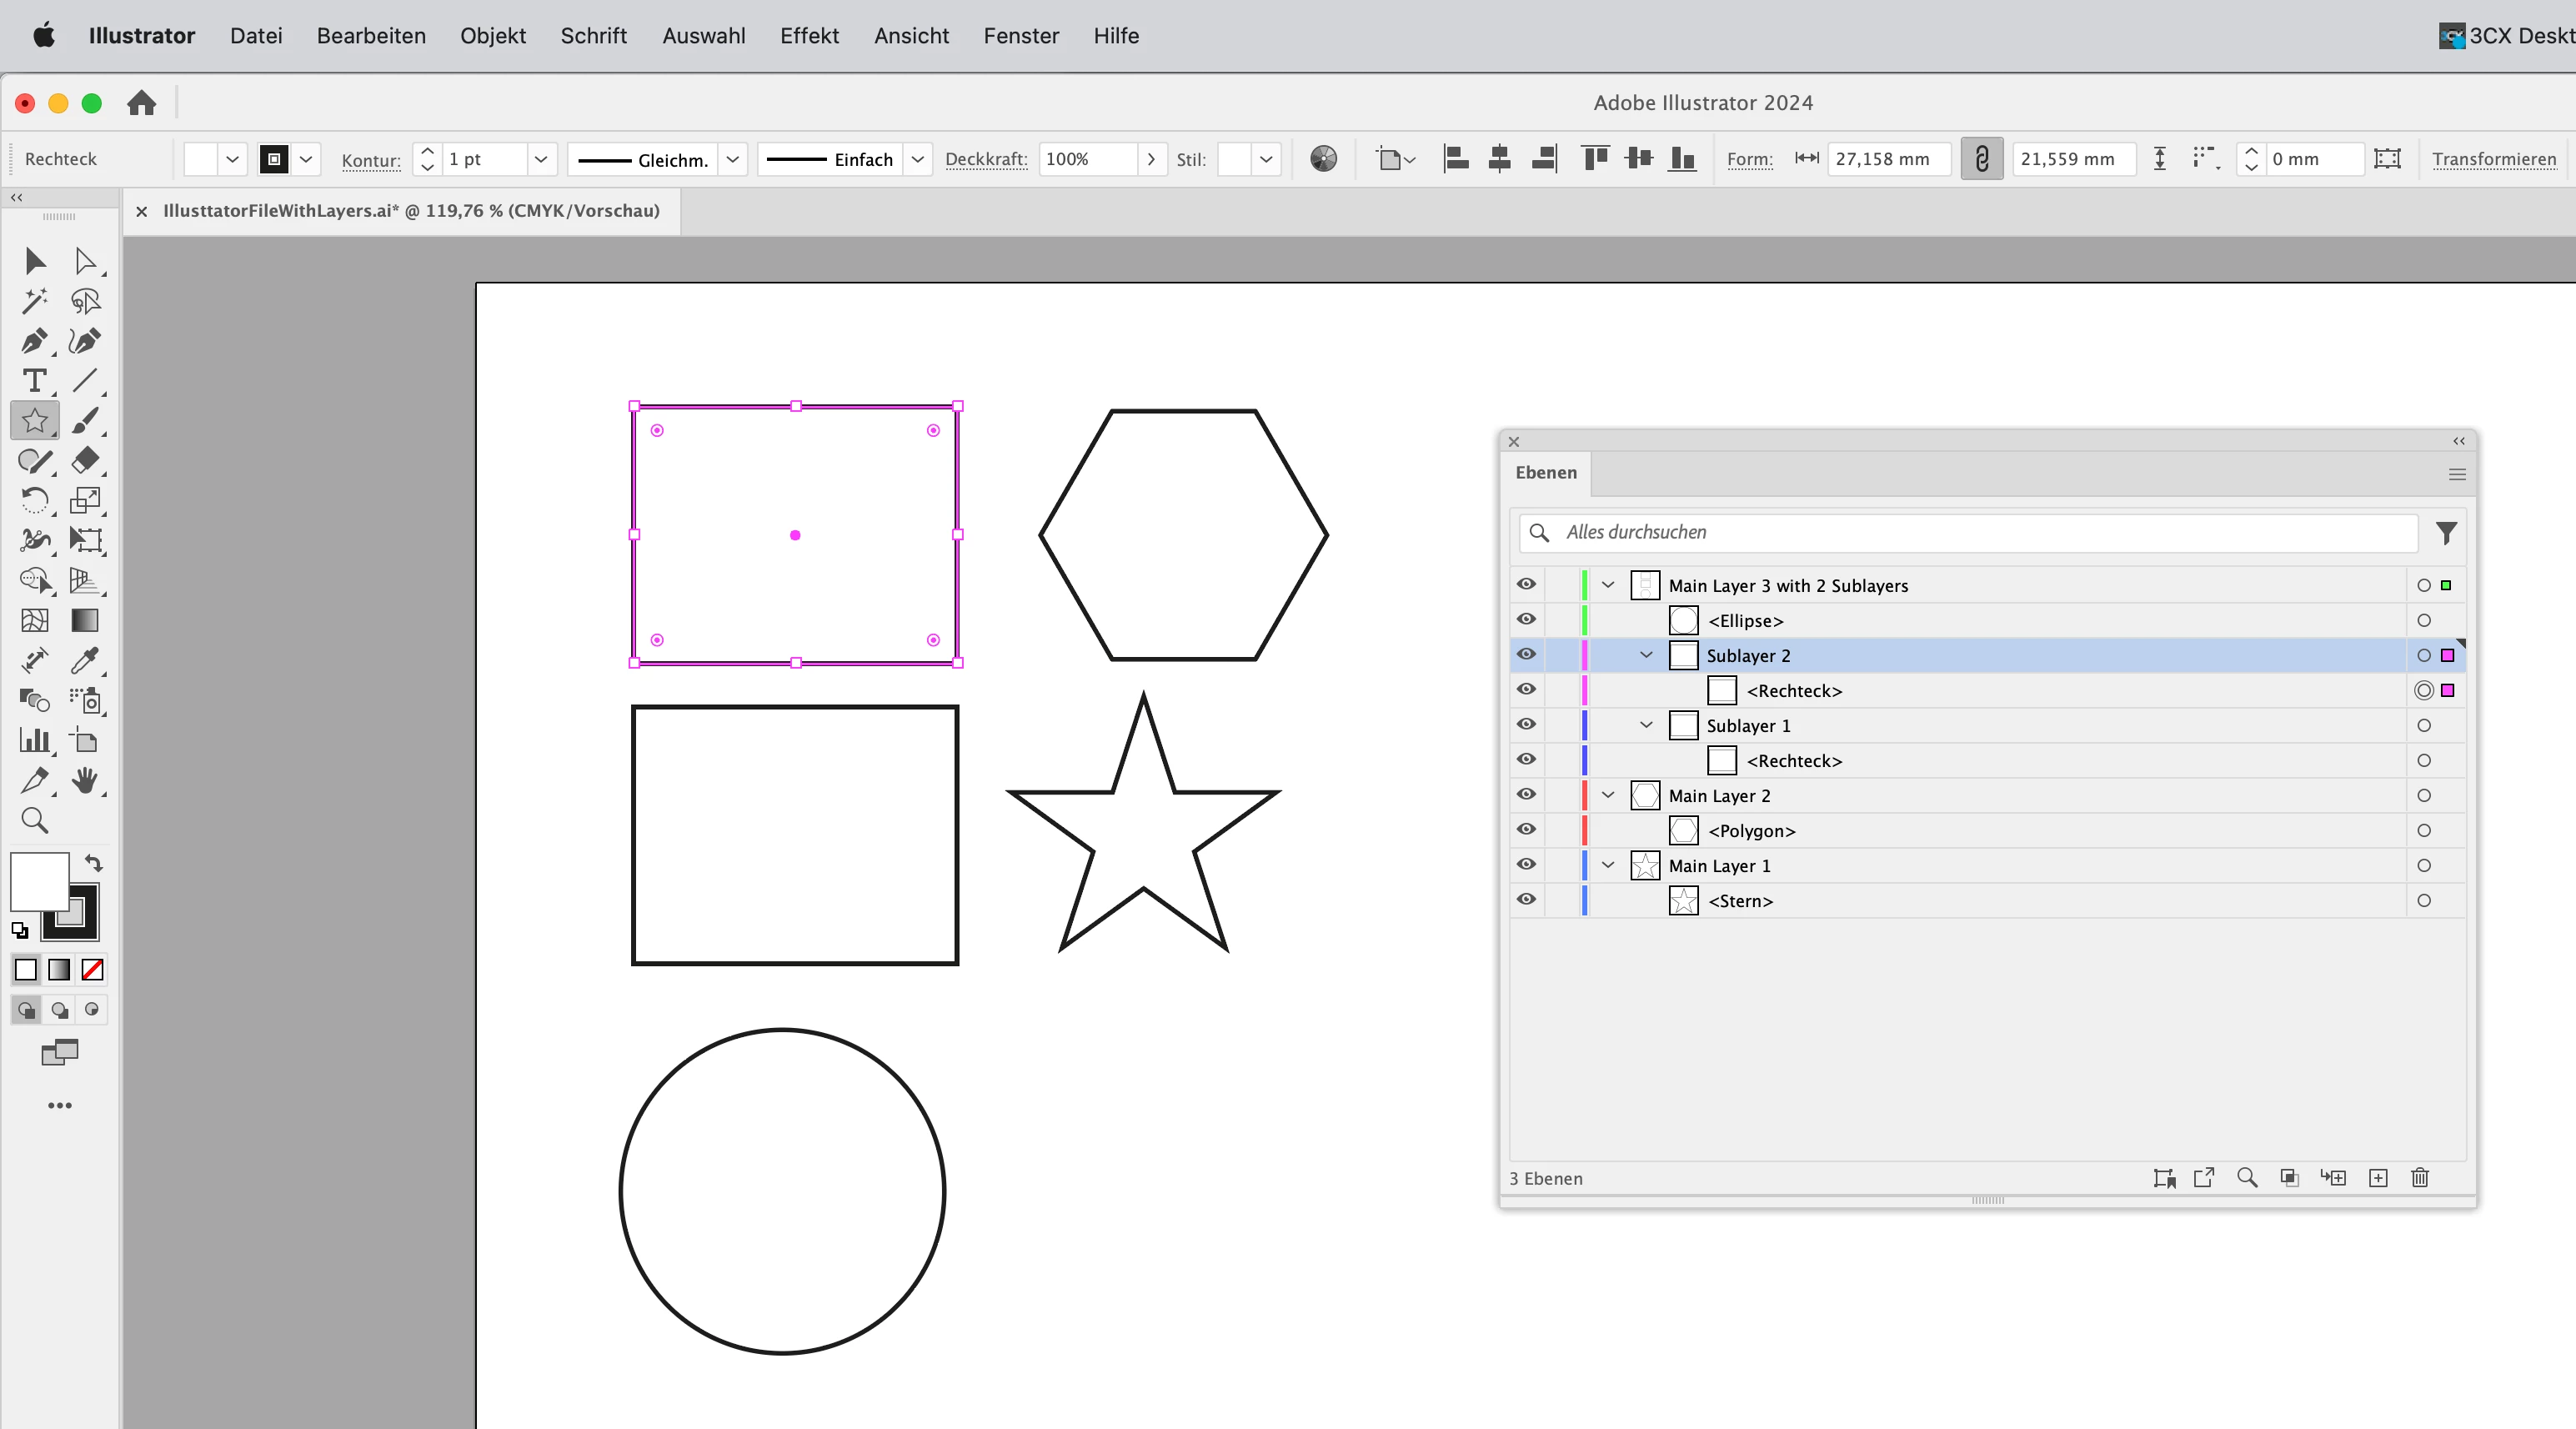Hide the Stern object eye icon
2576x1429 pixels.
click(1526, 900)
